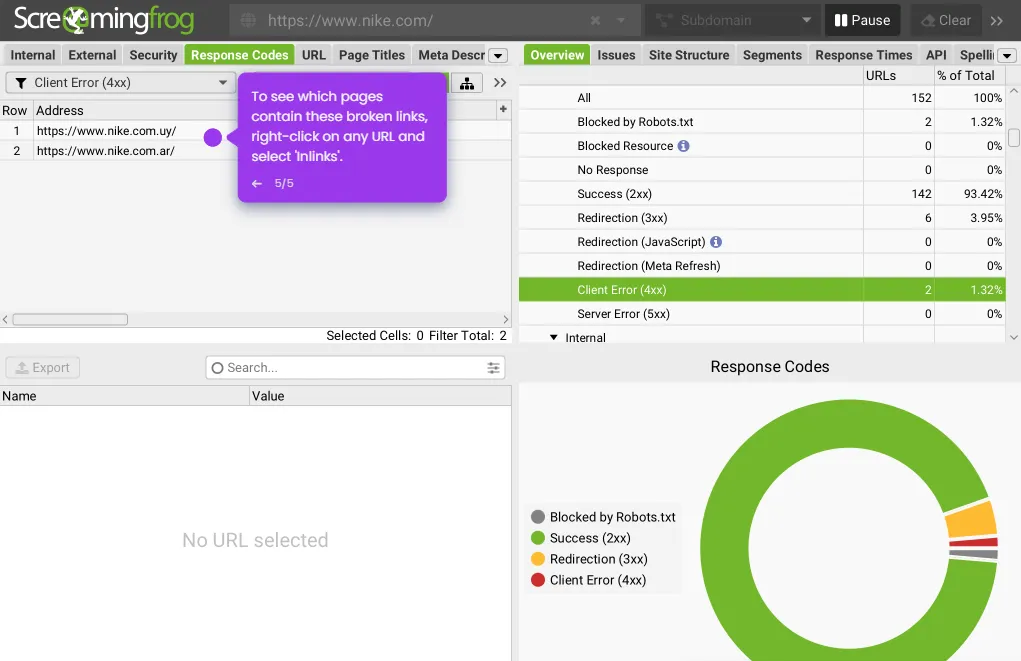Open the Security tab
Image resolution: width=1021 pixels, height=661 pixels.
click(x=153, y=55)
